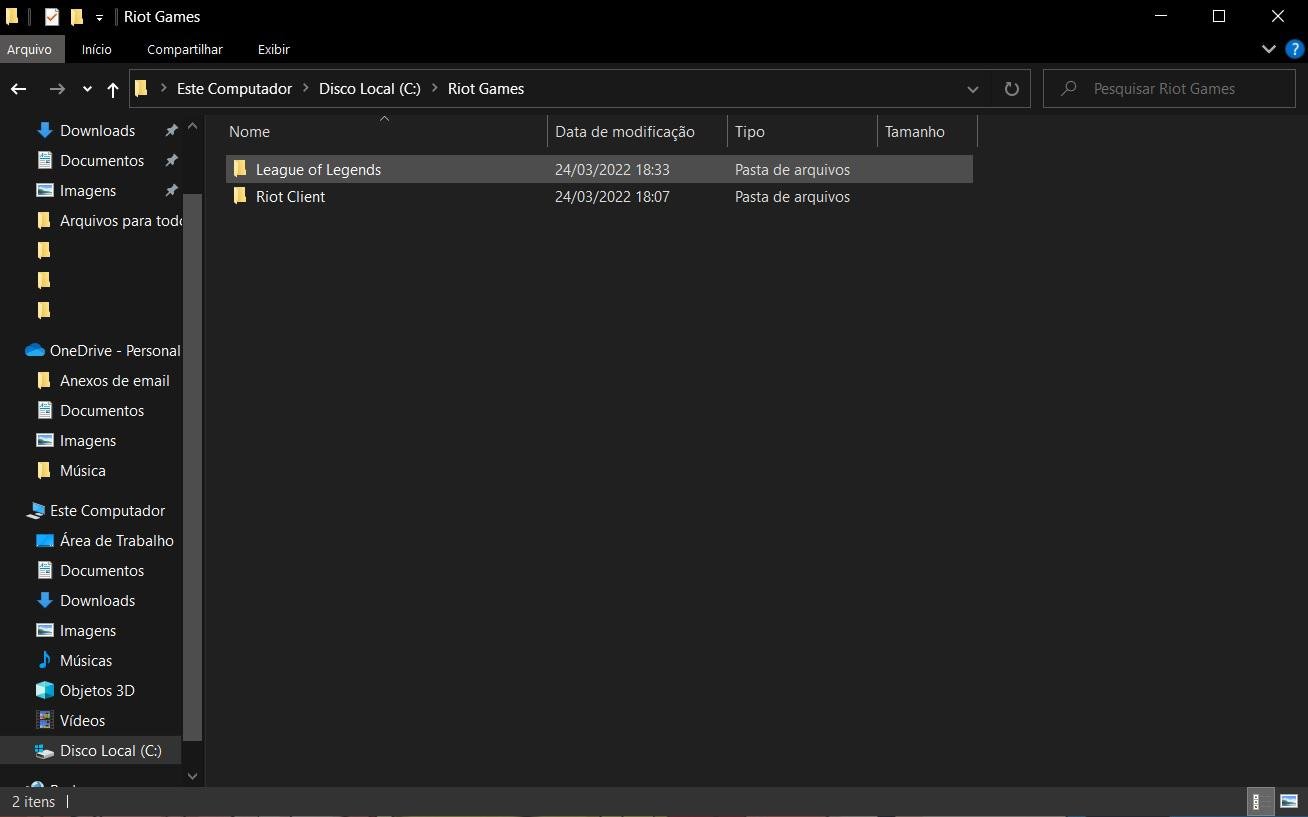
Task: Click the Área de Trabalho desktop icon
Action: 44,540
